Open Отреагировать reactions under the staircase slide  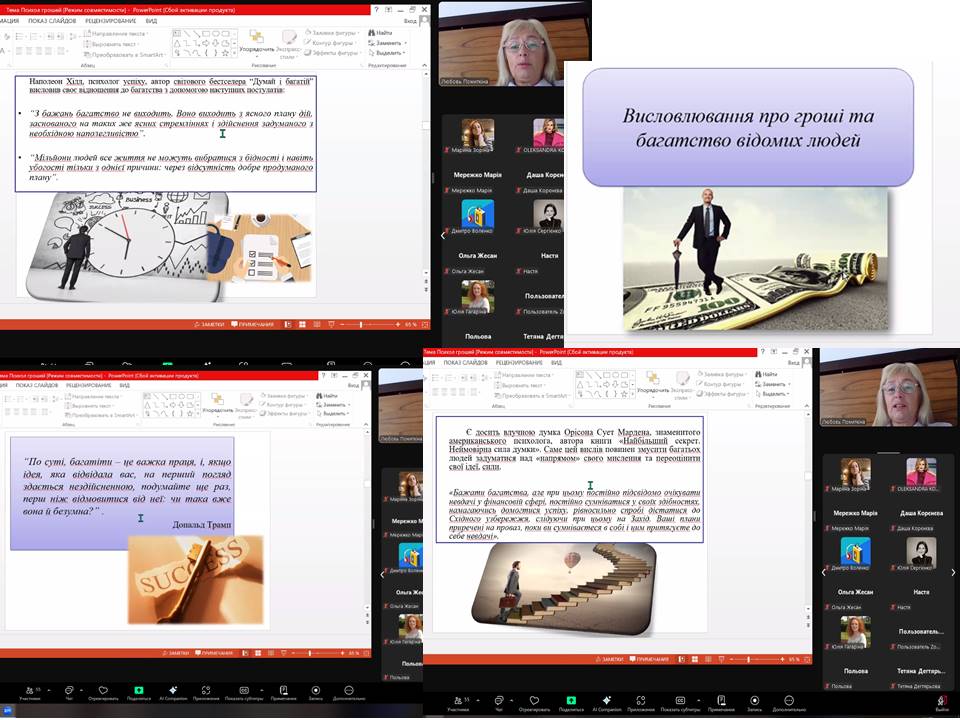pyautogui.click(x=534, y=701)
